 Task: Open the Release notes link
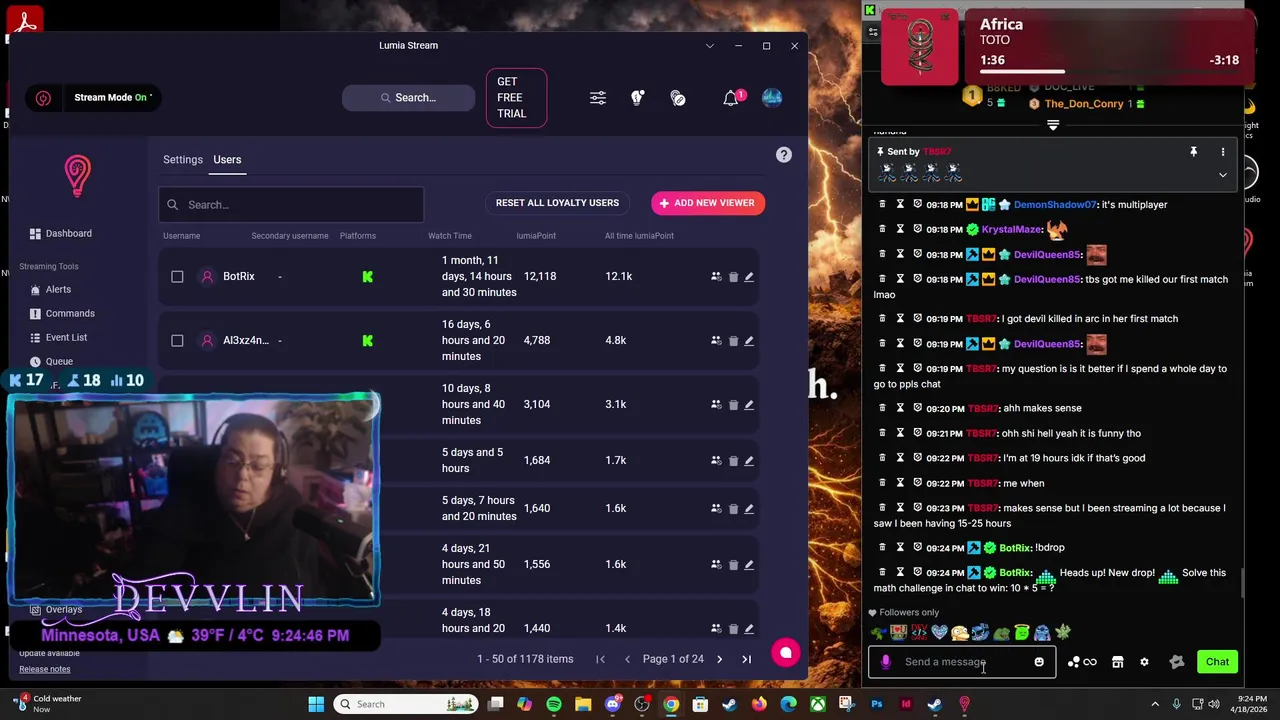pos(45,669)
